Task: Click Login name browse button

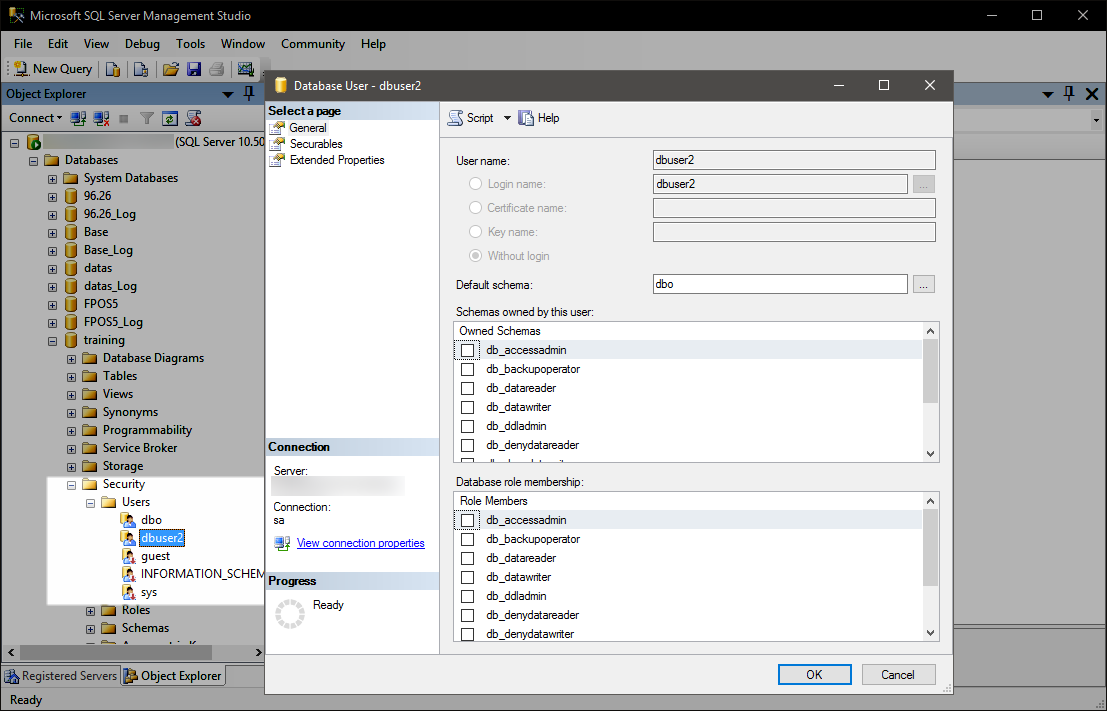Action: pos(923,184)
